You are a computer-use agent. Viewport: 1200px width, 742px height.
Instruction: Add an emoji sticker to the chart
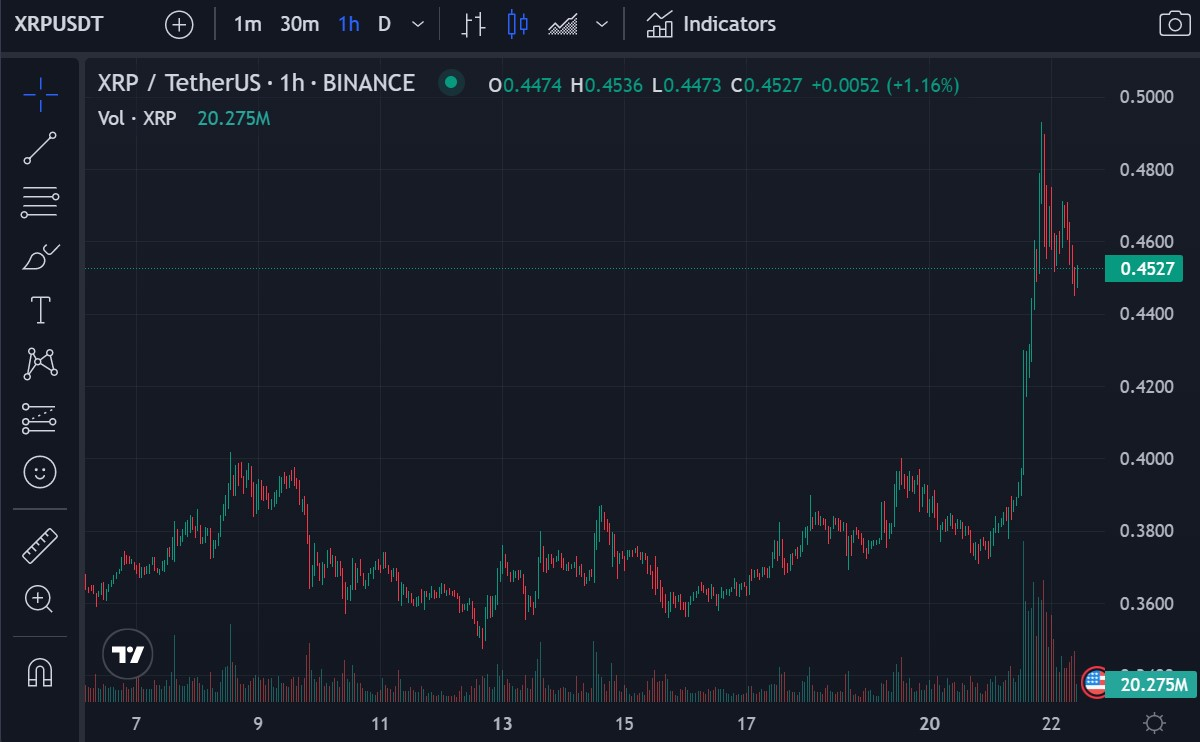(x=40, y=471)
